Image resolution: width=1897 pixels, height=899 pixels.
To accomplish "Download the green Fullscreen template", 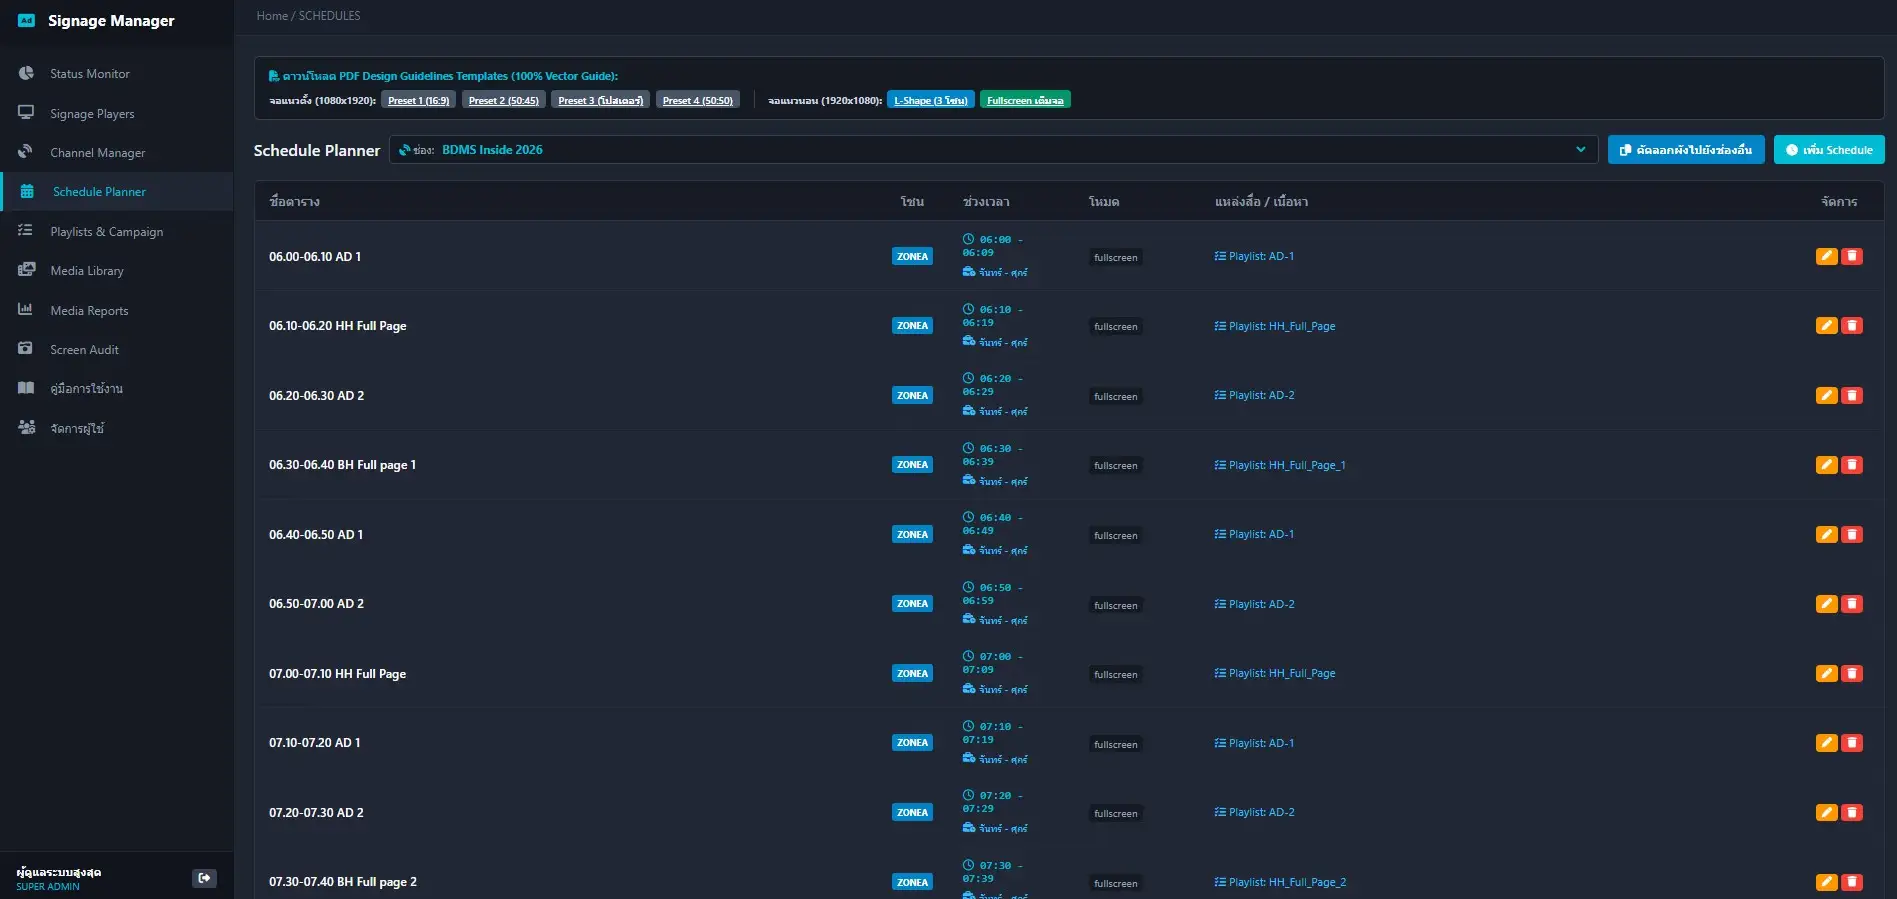I will [1025, 100].
